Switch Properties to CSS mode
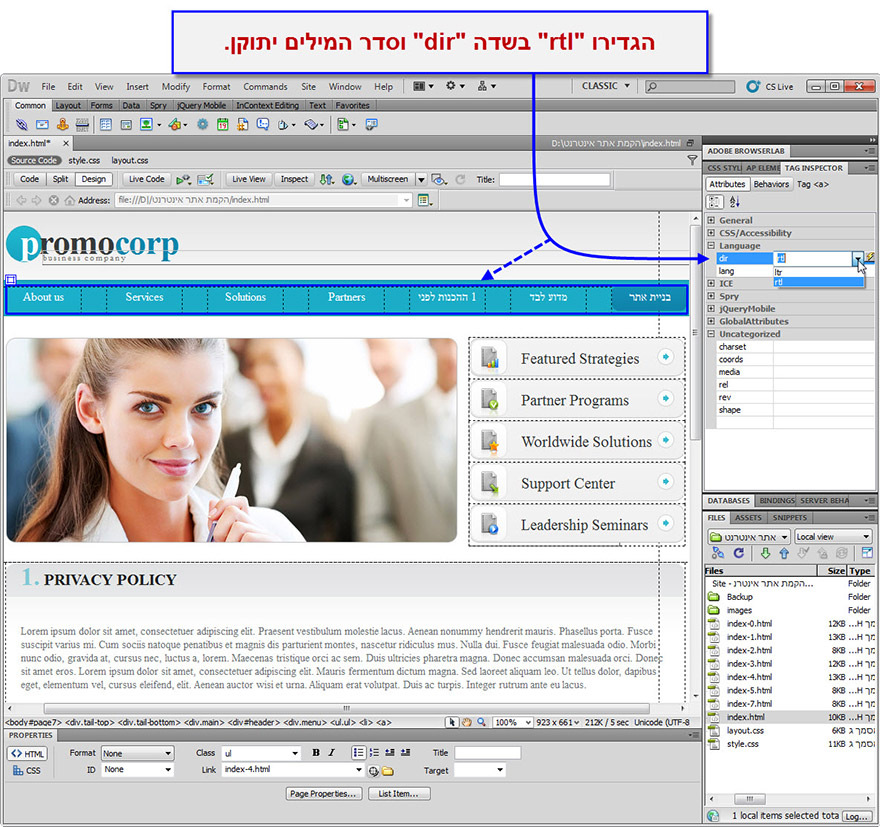Viewport: 880px width, 827px height. (26, 771)
